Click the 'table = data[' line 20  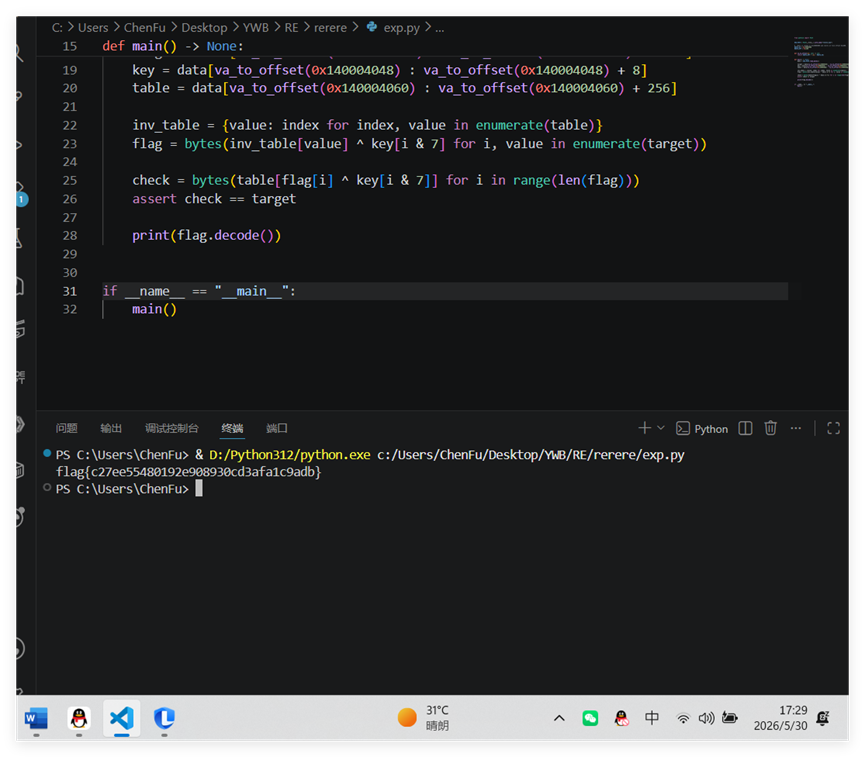404,88
